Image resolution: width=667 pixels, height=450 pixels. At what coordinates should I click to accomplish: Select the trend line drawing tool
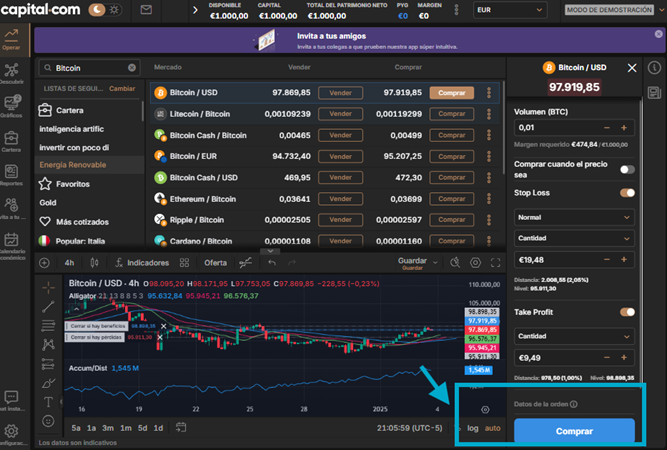48,307
